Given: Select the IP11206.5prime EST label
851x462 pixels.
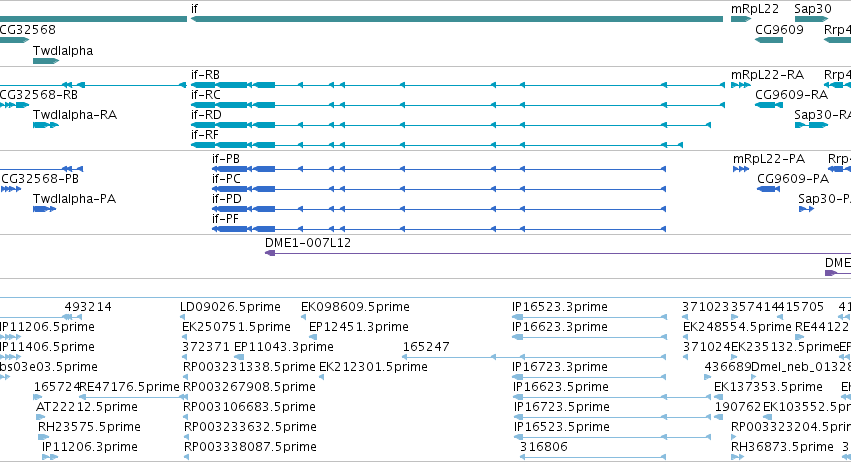Looking at the screenshot, I should (x=47, y=327).
